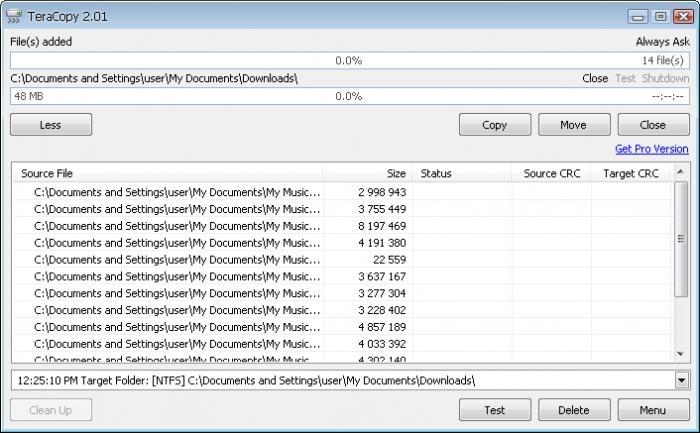Screen dimensions: 700x433
Task: Choose the Test after-completion option
Action: 625,78
